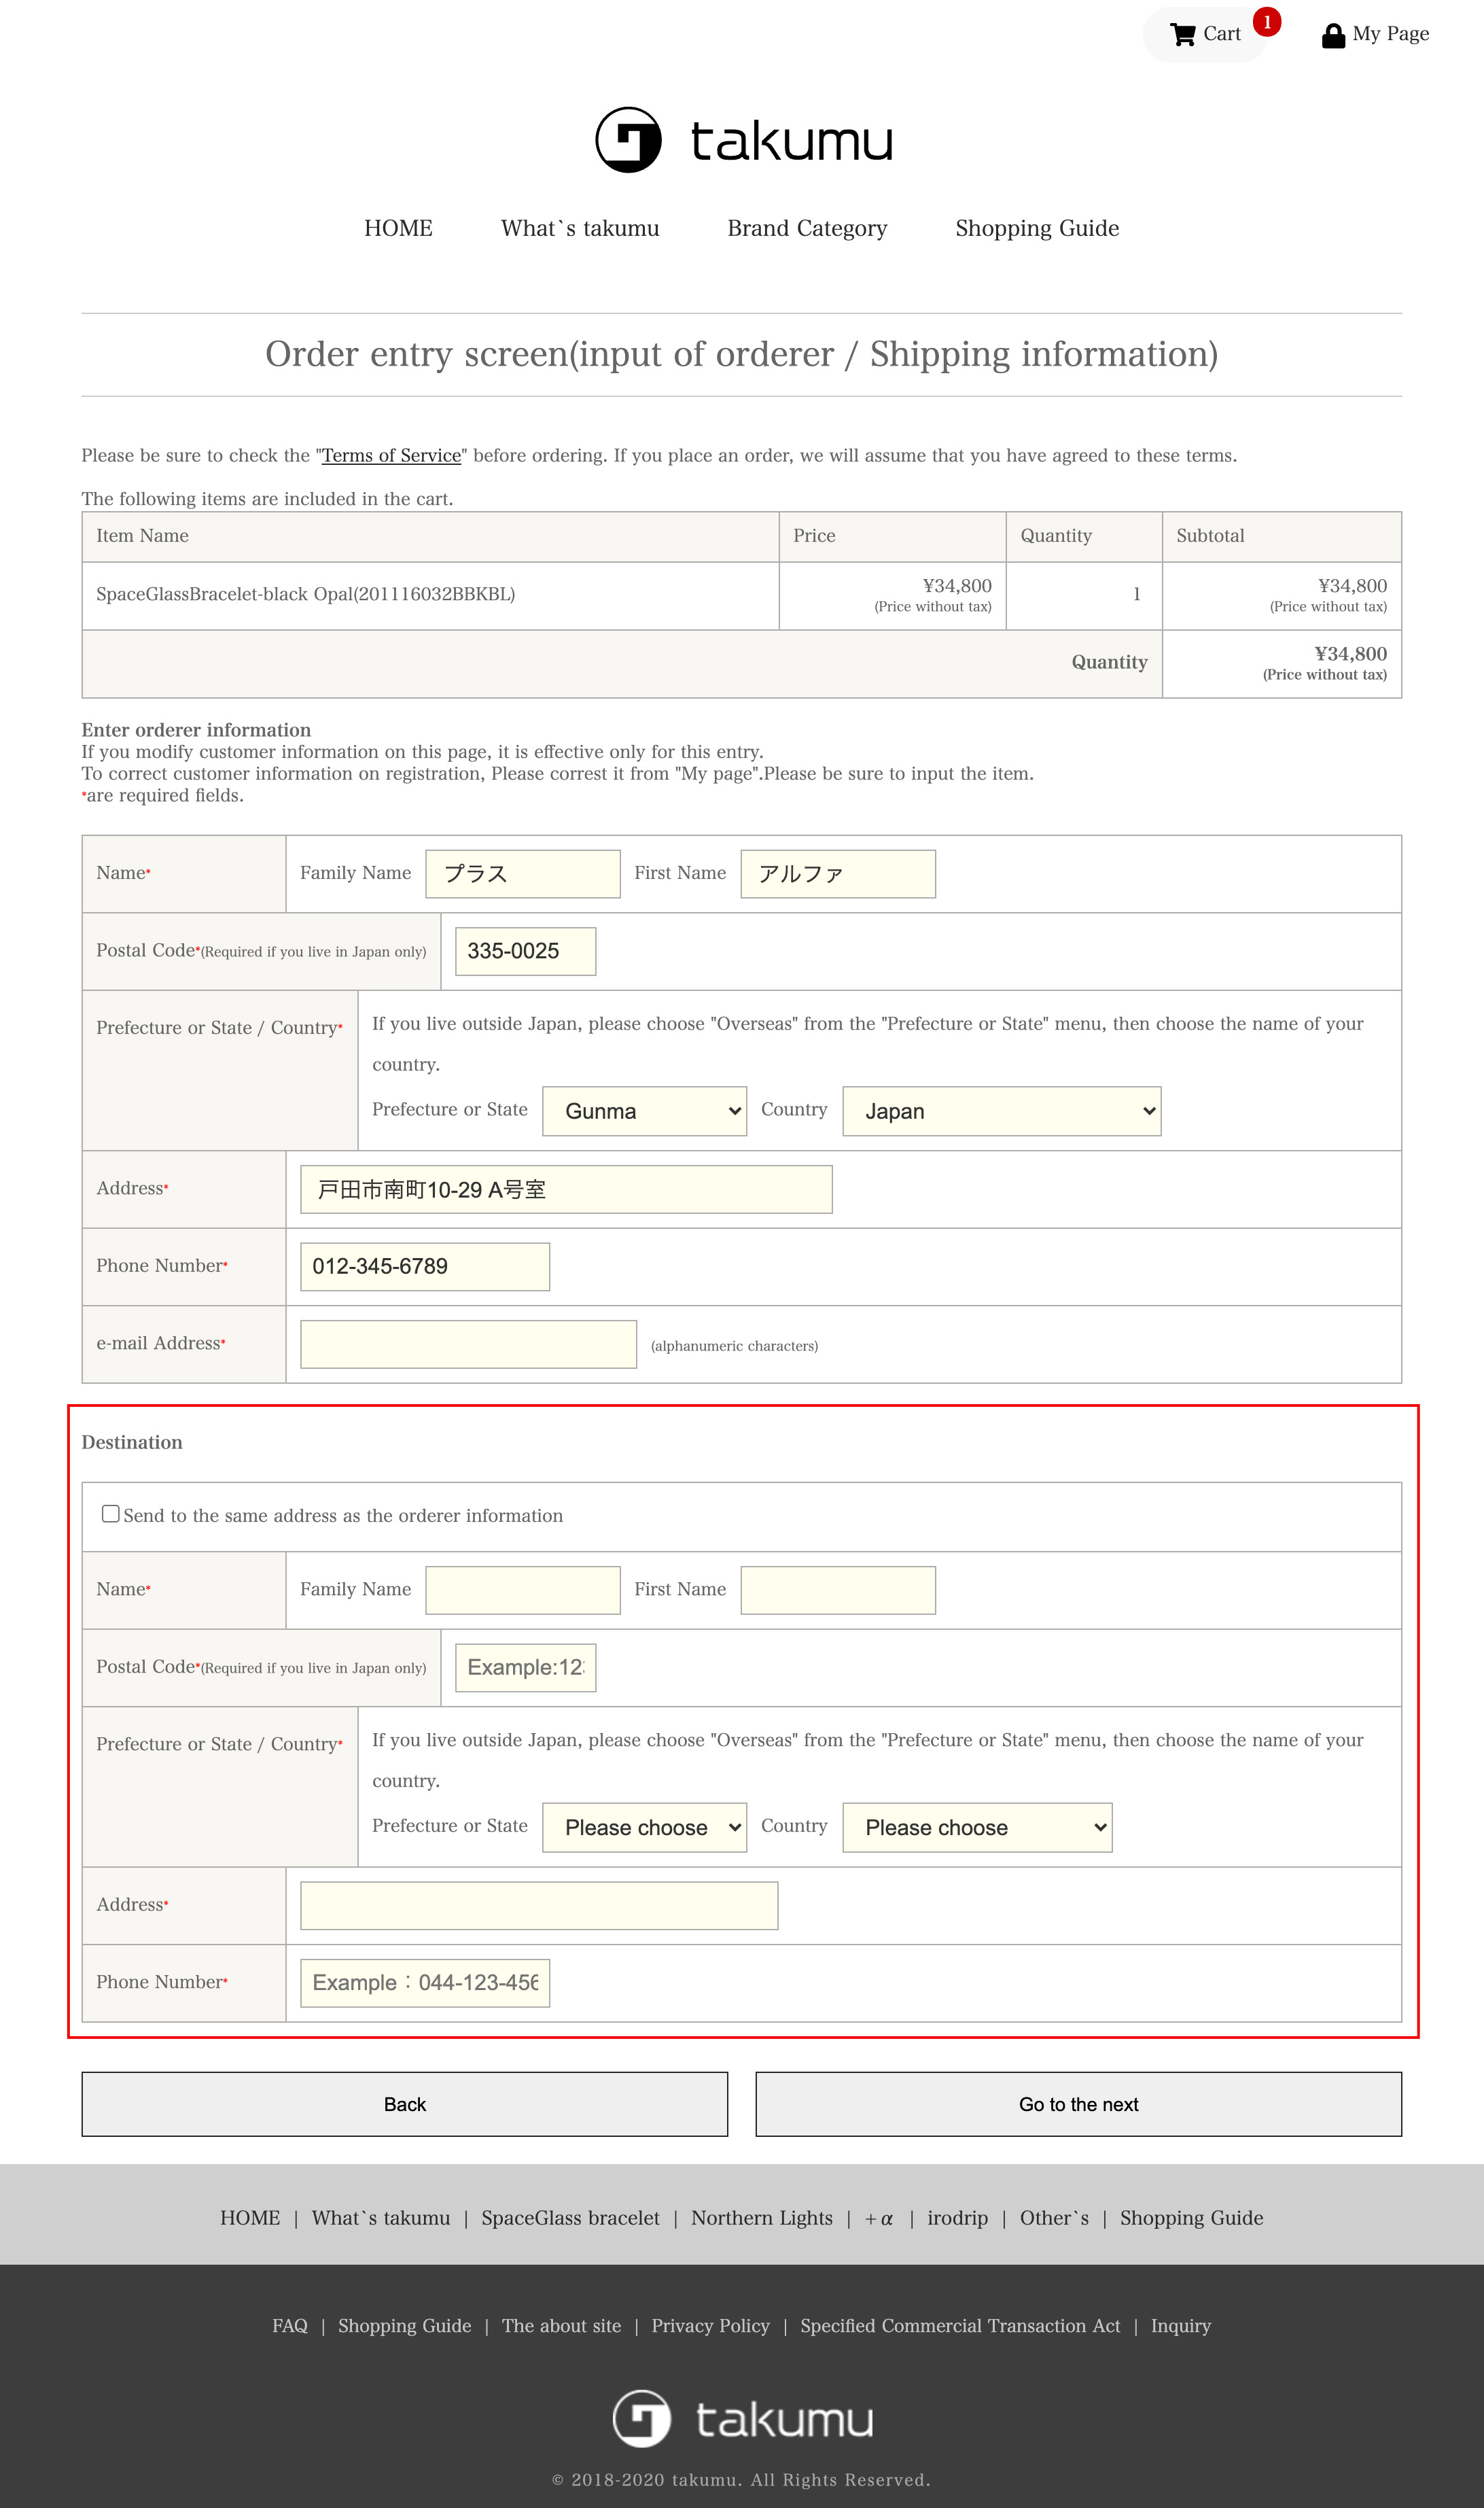The width and height of the screenshot is (1484, 2508).
Task: Open footer What's takumu link
Action: (x=381, y=2217)
